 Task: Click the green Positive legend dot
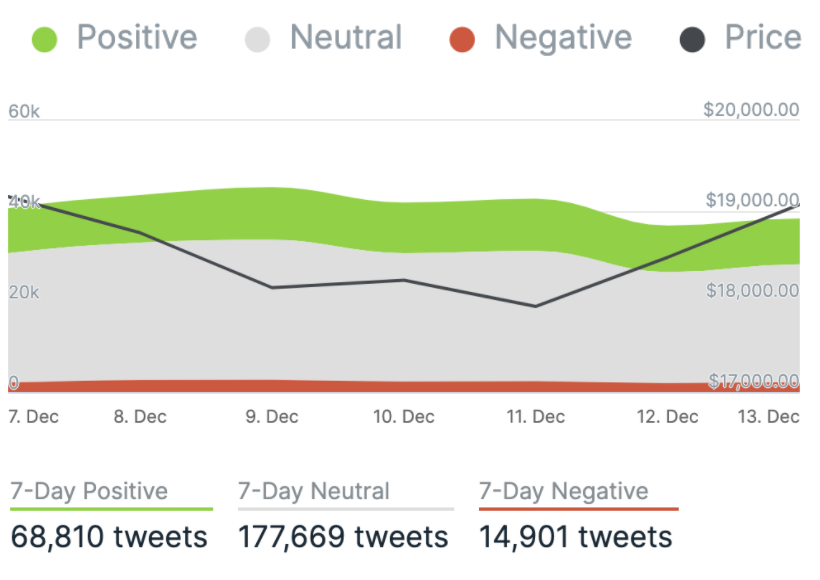[45, 39]
